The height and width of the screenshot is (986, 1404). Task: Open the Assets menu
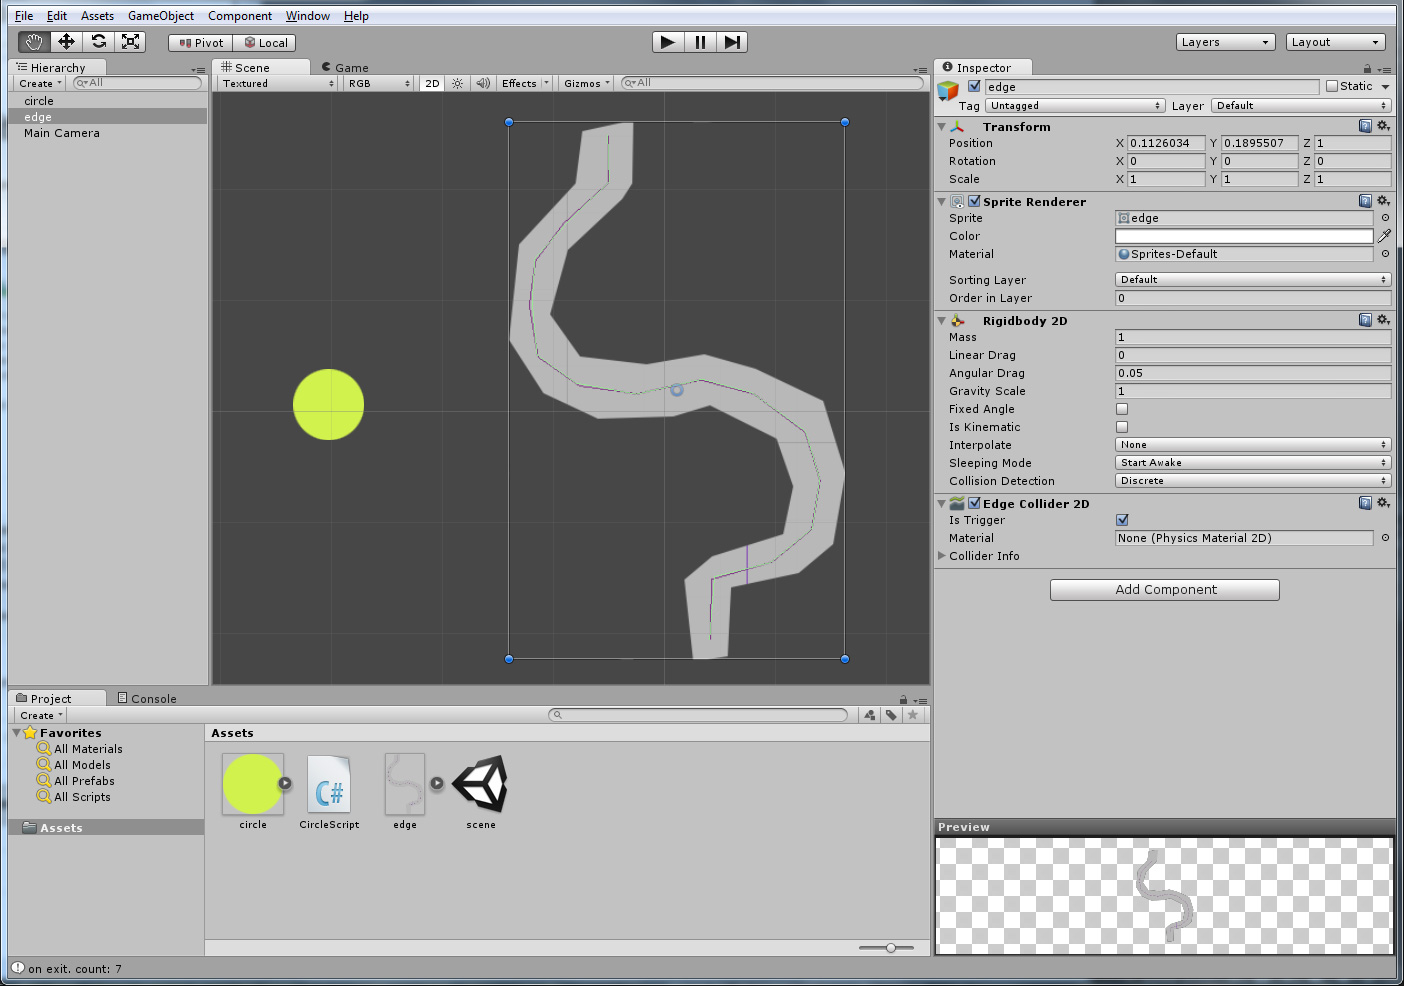[x=97, y=16]
